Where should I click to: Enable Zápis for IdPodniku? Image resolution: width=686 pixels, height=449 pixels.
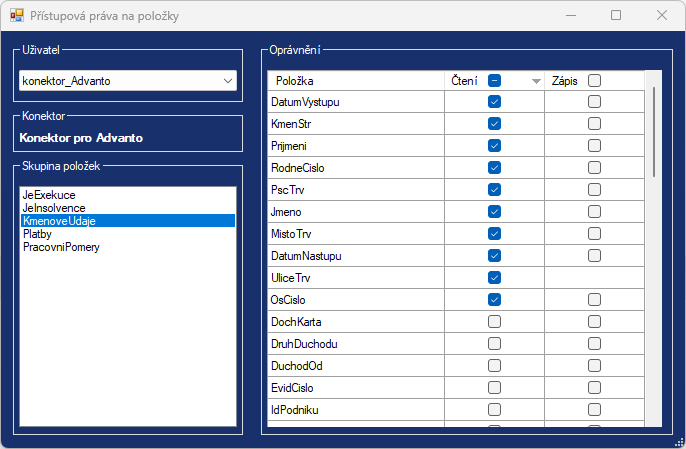594,410
